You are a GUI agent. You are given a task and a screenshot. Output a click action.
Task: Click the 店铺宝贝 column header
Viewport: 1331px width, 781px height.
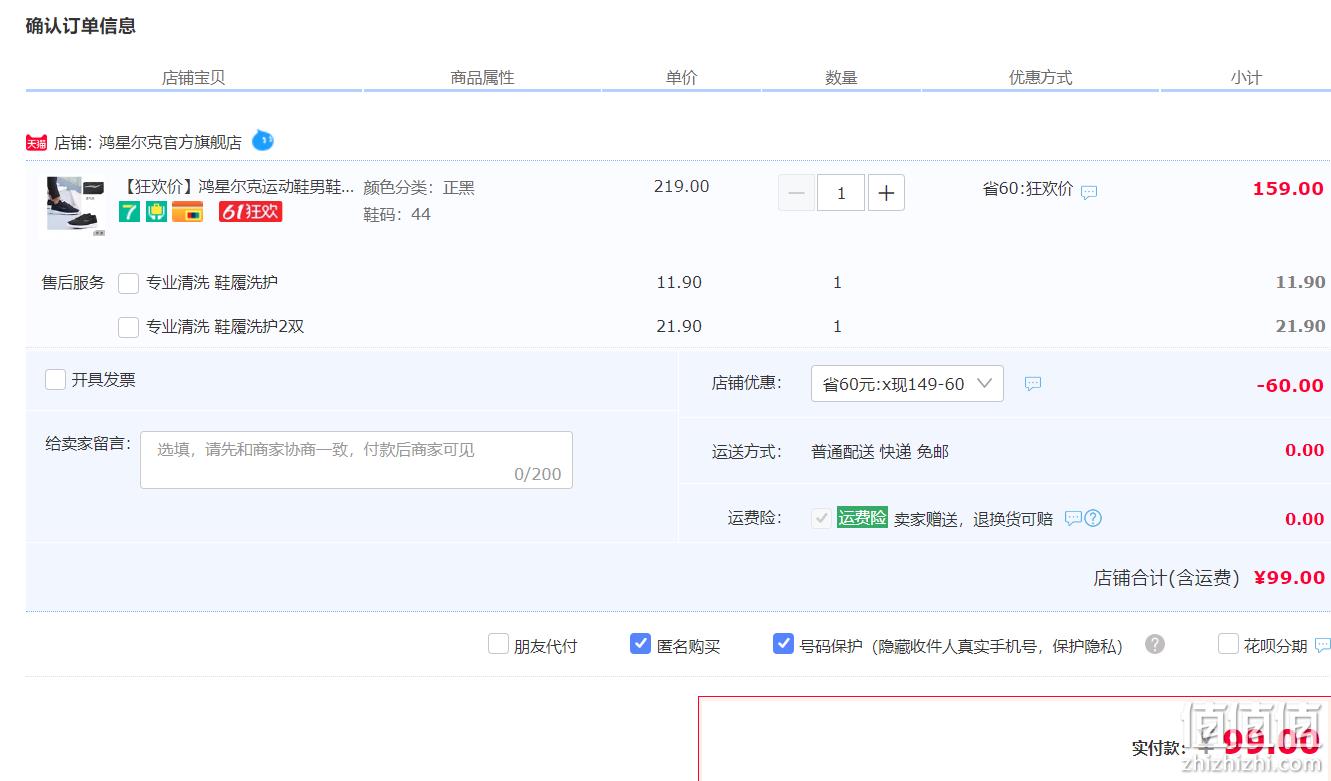[x=194, y=78]
